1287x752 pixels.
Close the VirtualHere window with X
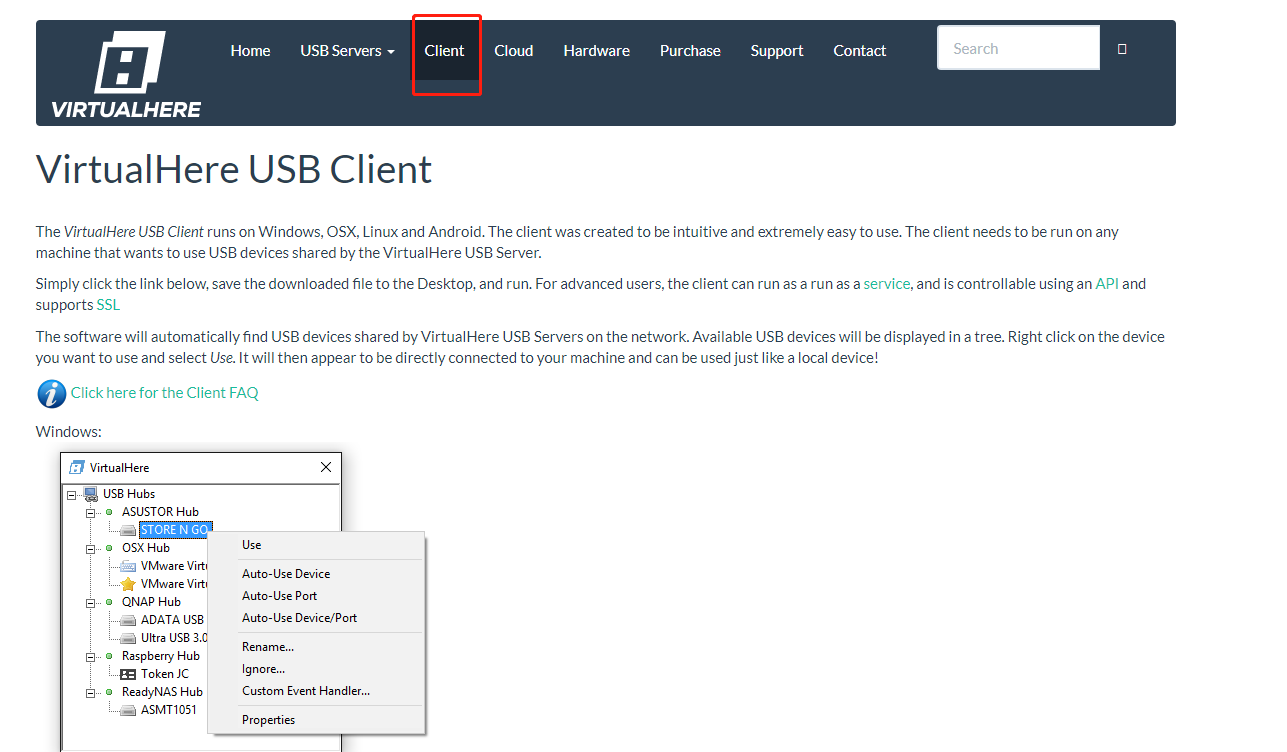(325, 467)
